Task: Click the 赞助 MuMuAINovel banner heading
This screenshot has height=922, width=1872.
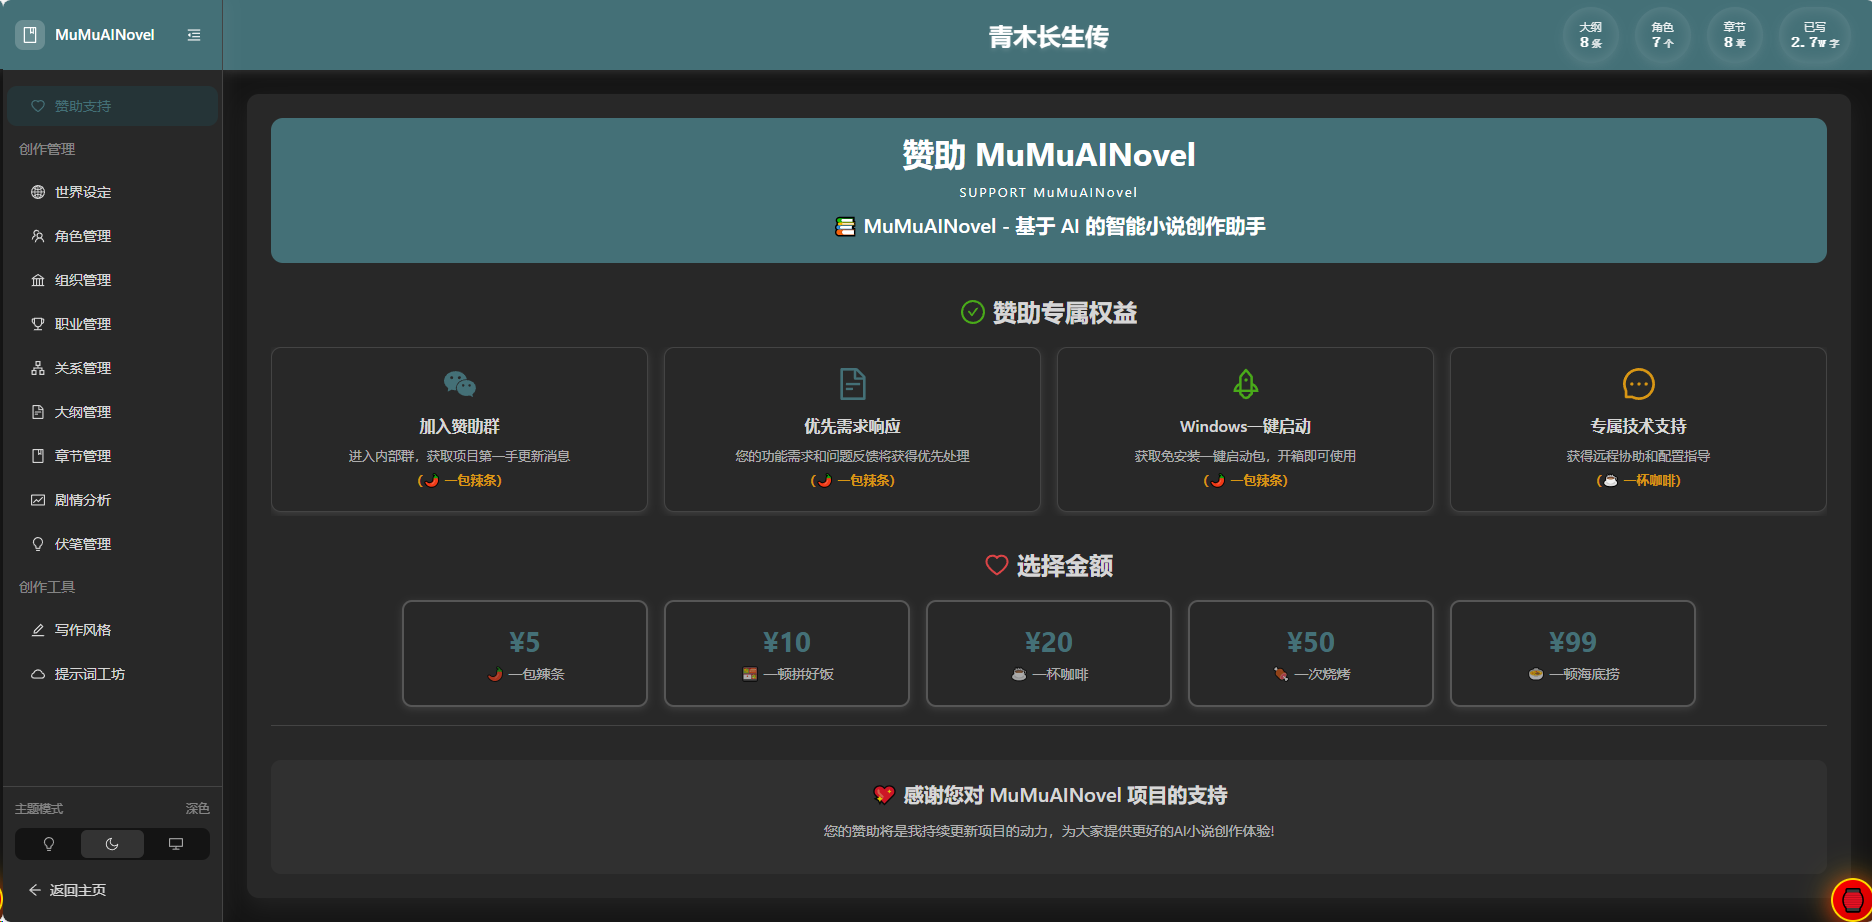Action: click(1049, 155)
